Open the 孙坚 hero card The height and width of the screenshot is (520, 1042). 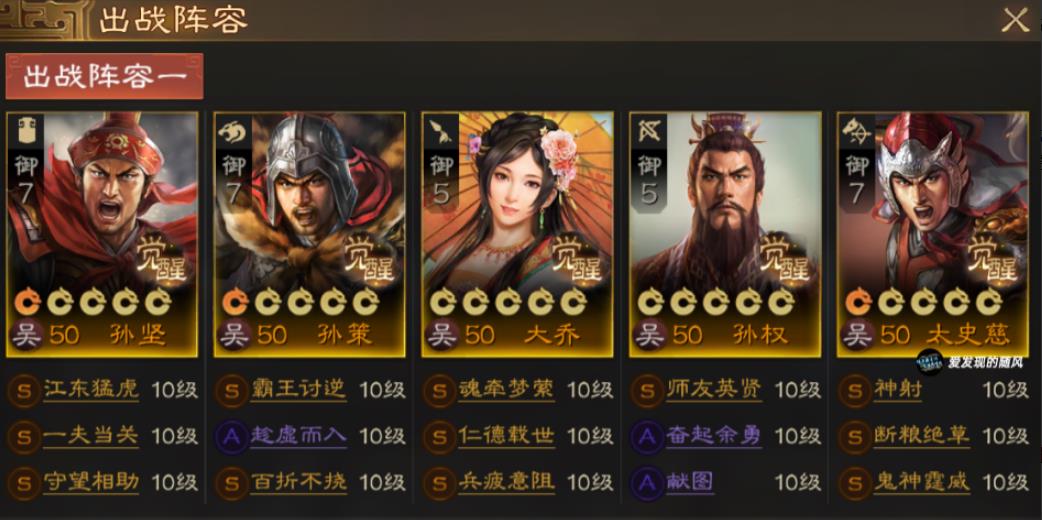(102, 234)
